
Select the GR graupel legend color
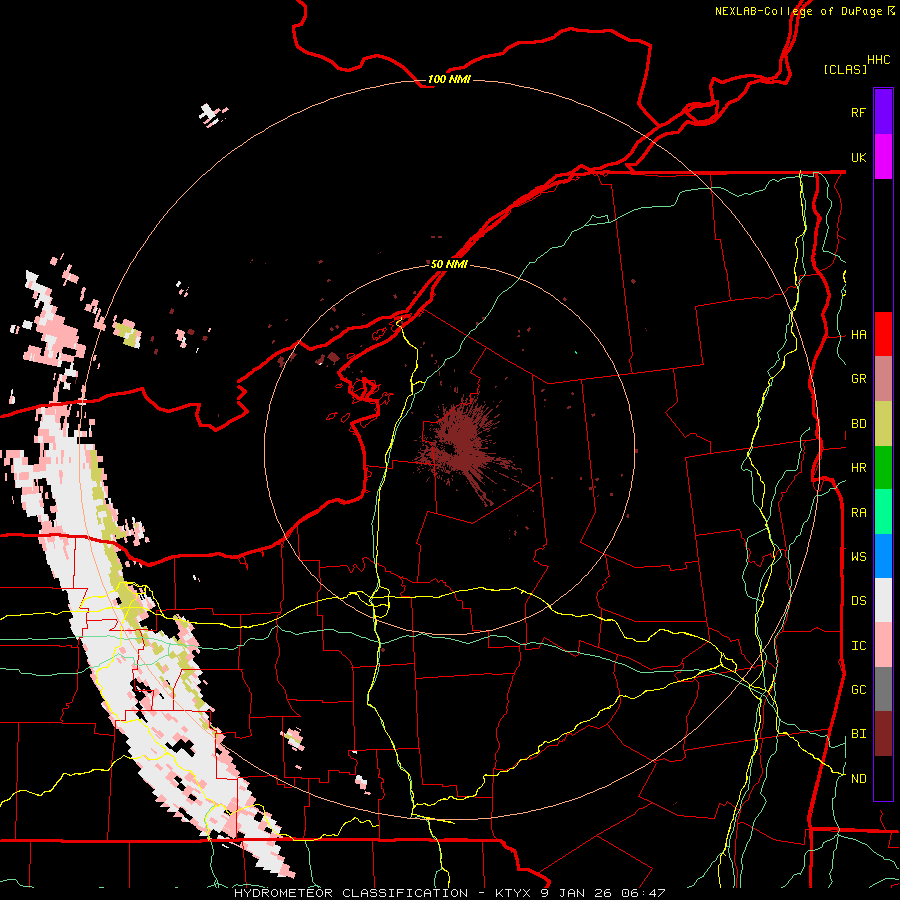tap(883, 379)
